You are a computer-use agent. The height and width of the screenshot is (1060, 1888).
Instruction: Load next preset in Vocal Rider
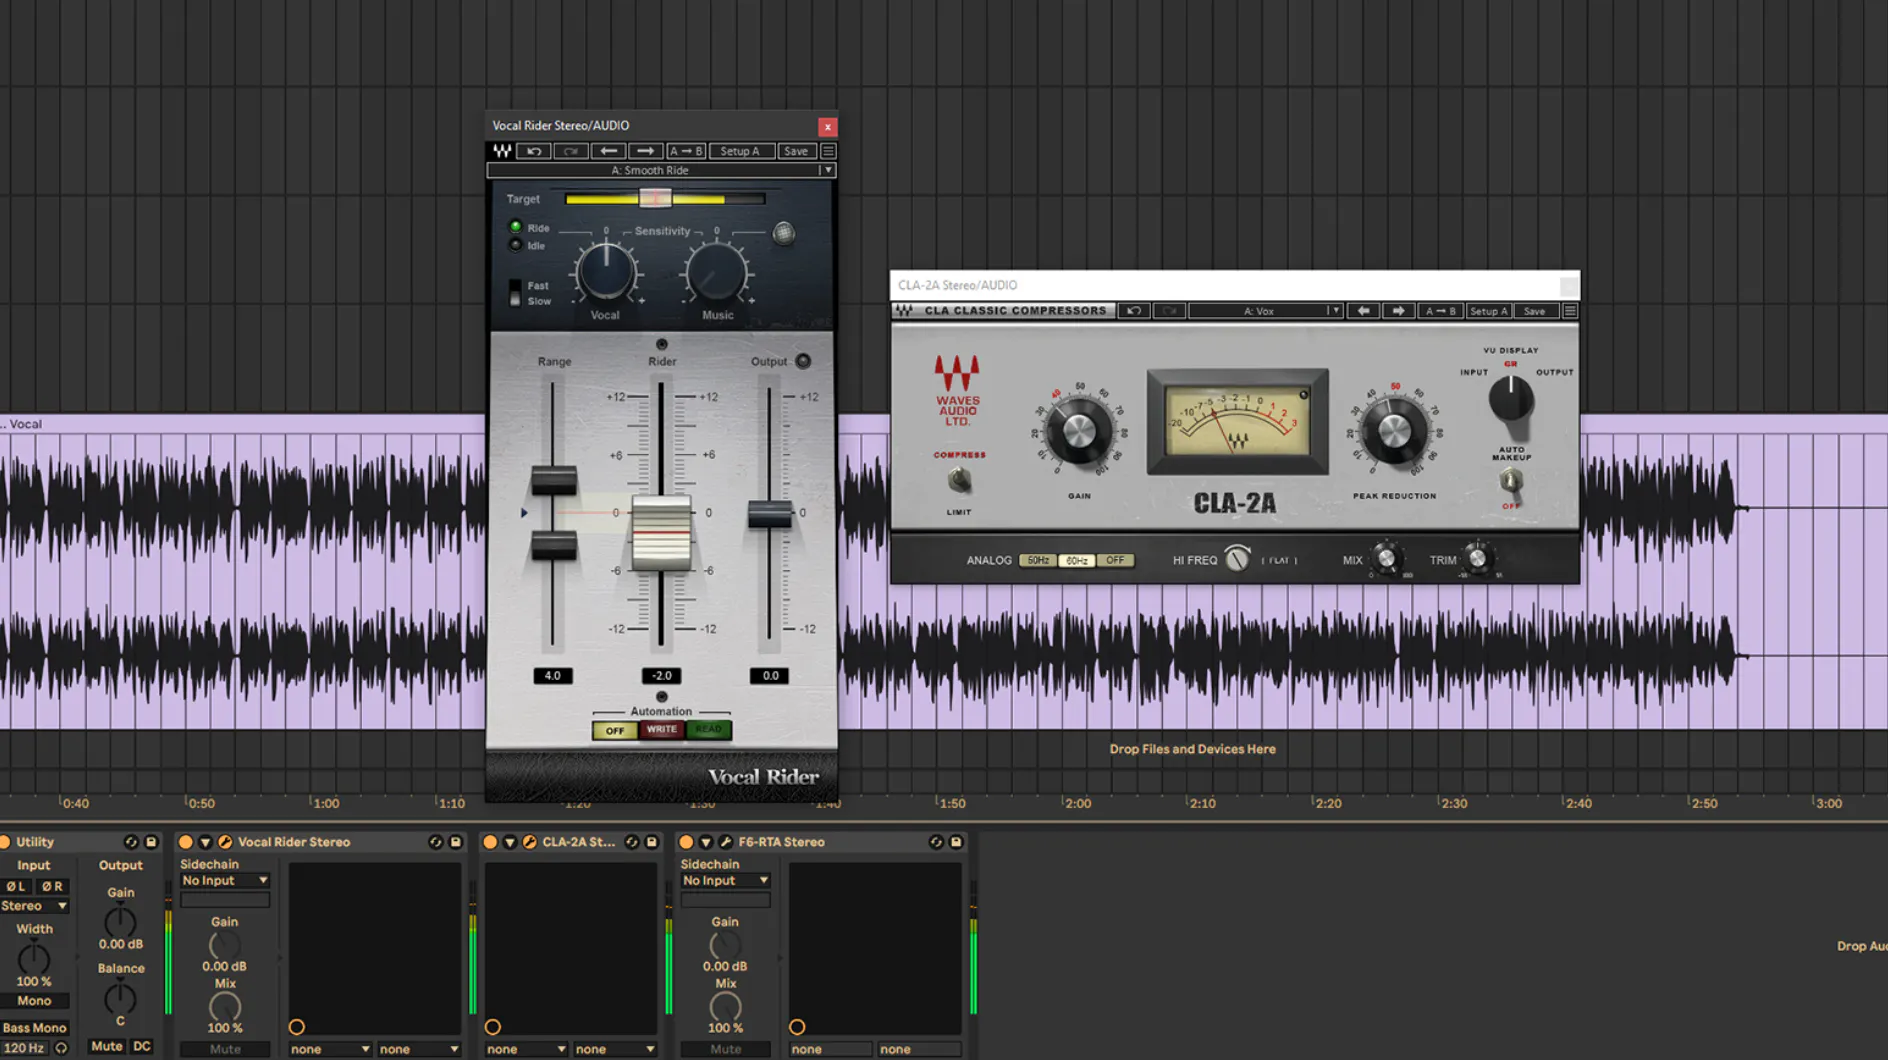tap(646, 151)
